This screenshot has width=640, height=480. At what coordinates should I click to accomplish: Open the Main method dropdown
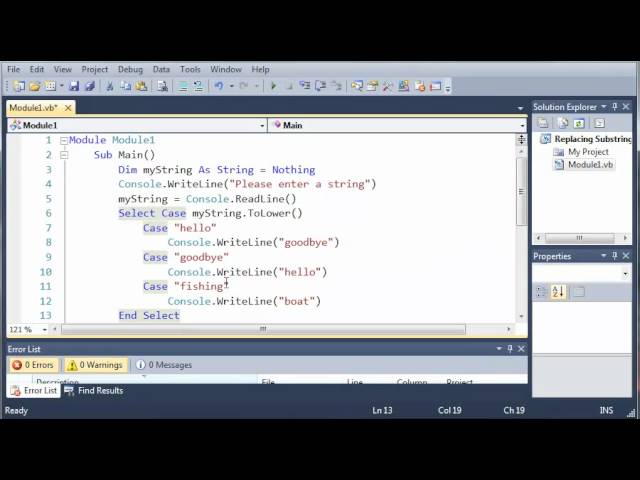[395, 125]
